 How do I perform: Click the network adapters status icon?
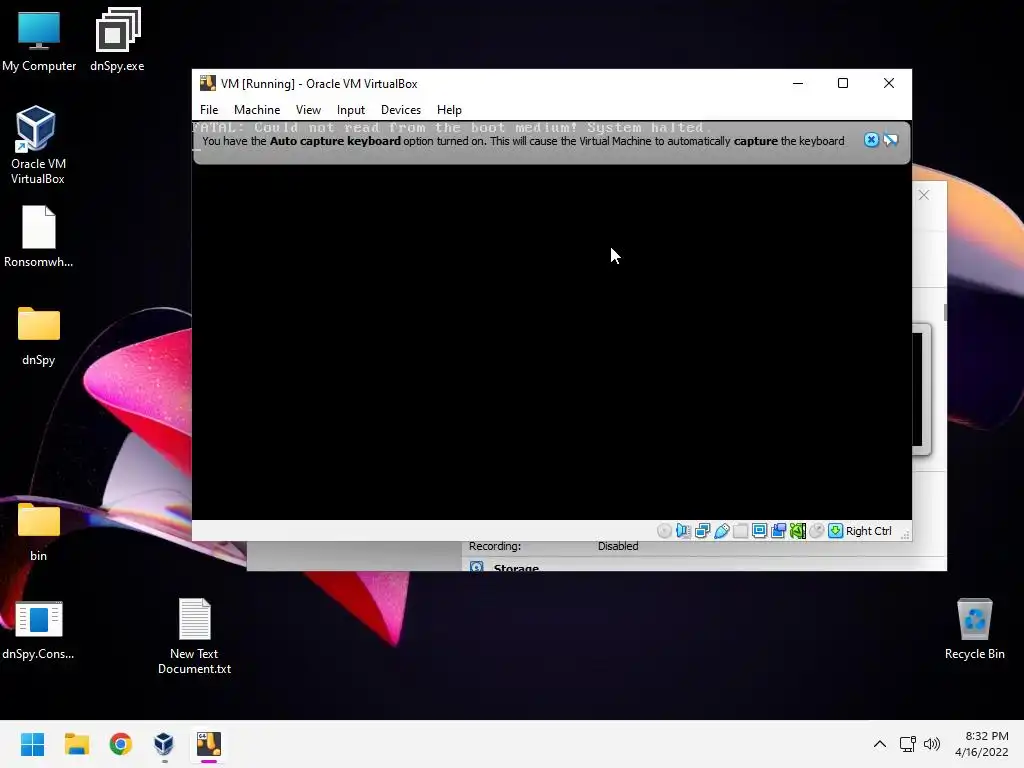703,531
